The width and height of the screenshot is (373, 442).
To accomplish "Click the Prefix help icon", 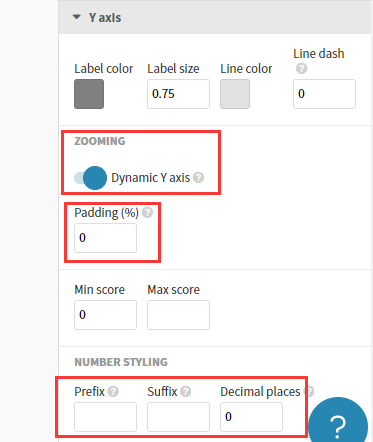I will point(113,391).
